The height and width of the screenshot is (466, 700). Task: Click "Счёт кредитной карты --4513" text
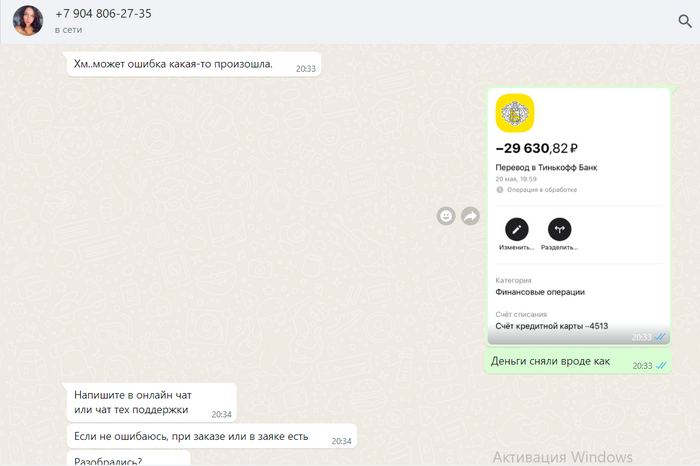[x=551, y=326]
